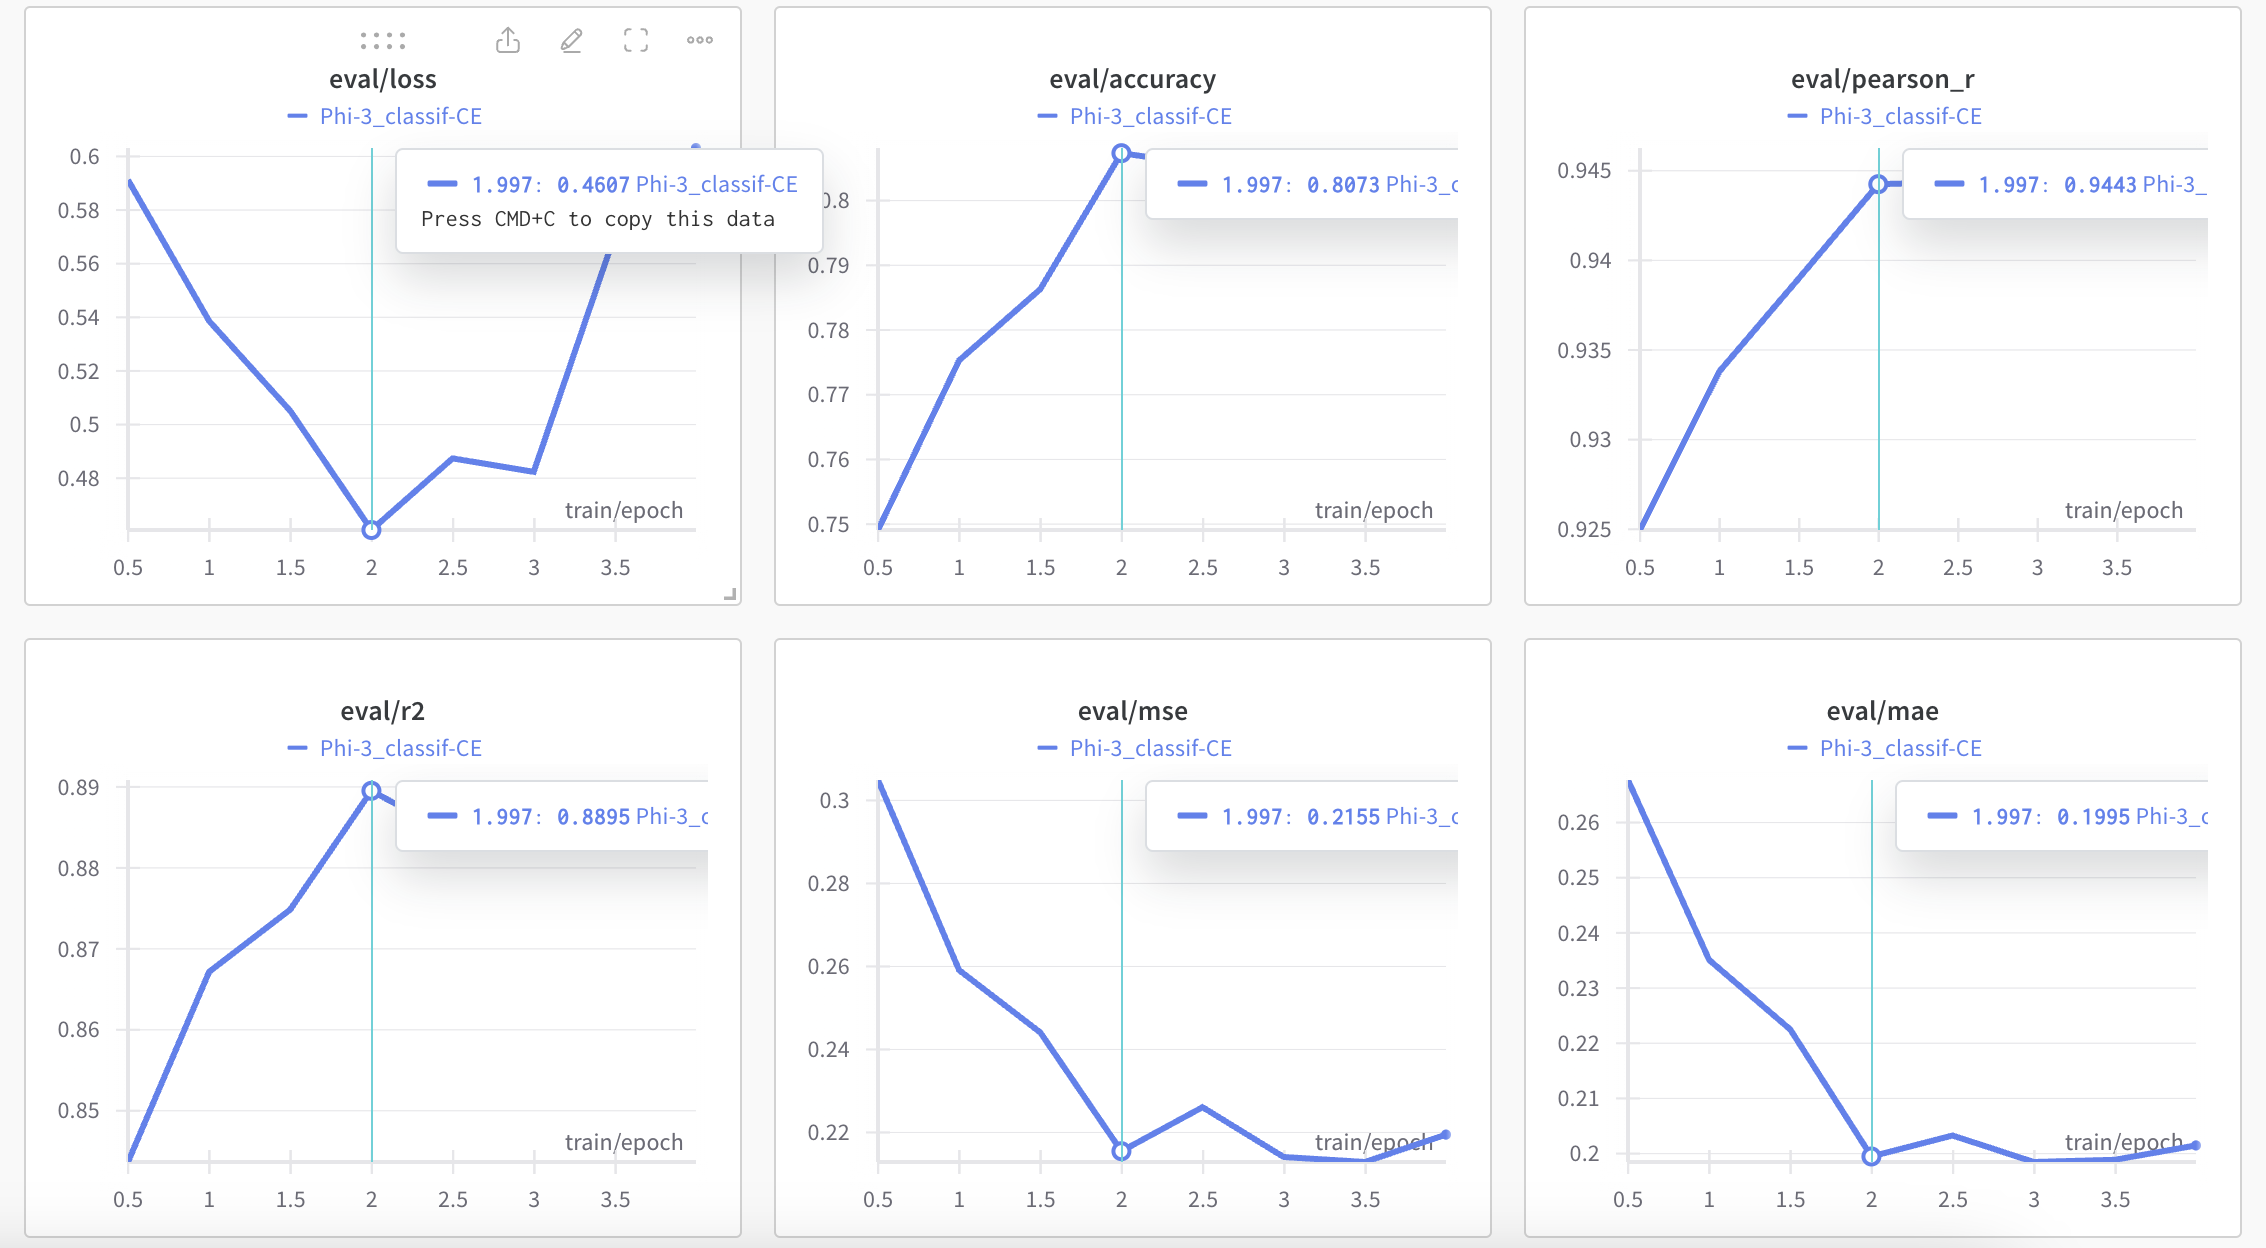Click the Phi-3_classif-CE legend in eval/loss
Viewport: 2266px width, 1248px height.
click(400, 116)
